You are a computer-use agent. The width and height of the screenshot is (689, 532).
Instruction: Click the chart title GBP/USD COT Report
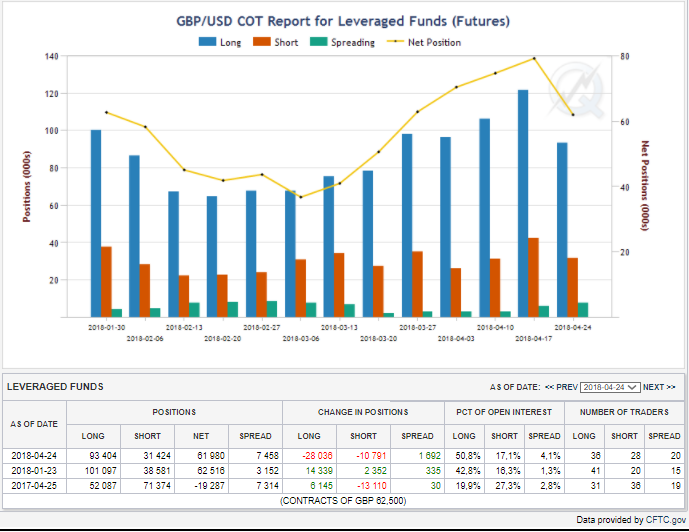tap(343, 21)
